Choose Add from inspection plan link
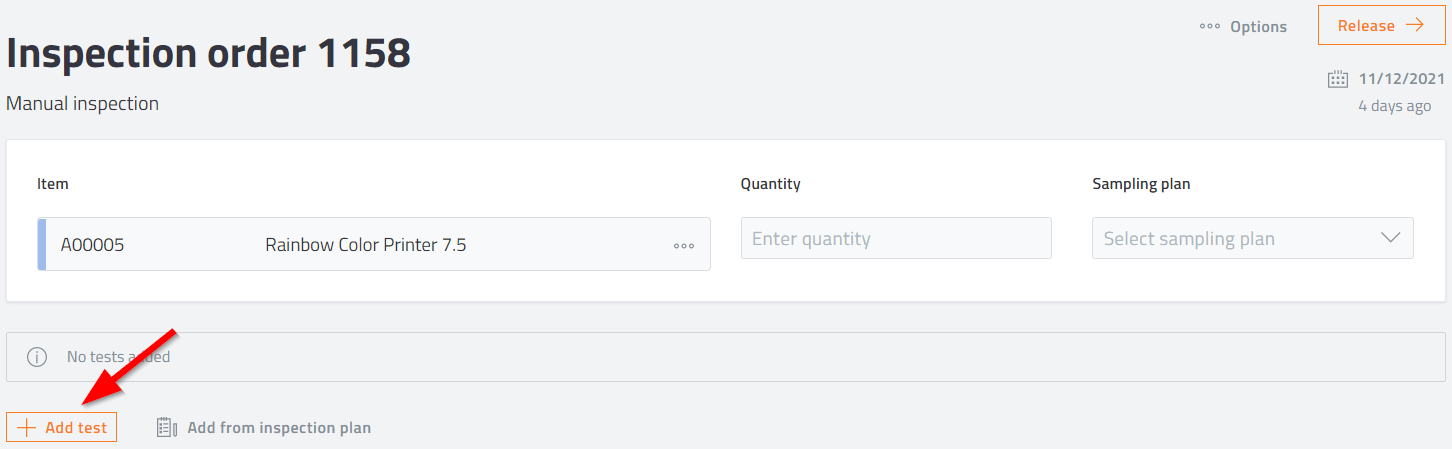Viewport: 1452px width, 449px height. pyautogui.click(x=279, y=428)
